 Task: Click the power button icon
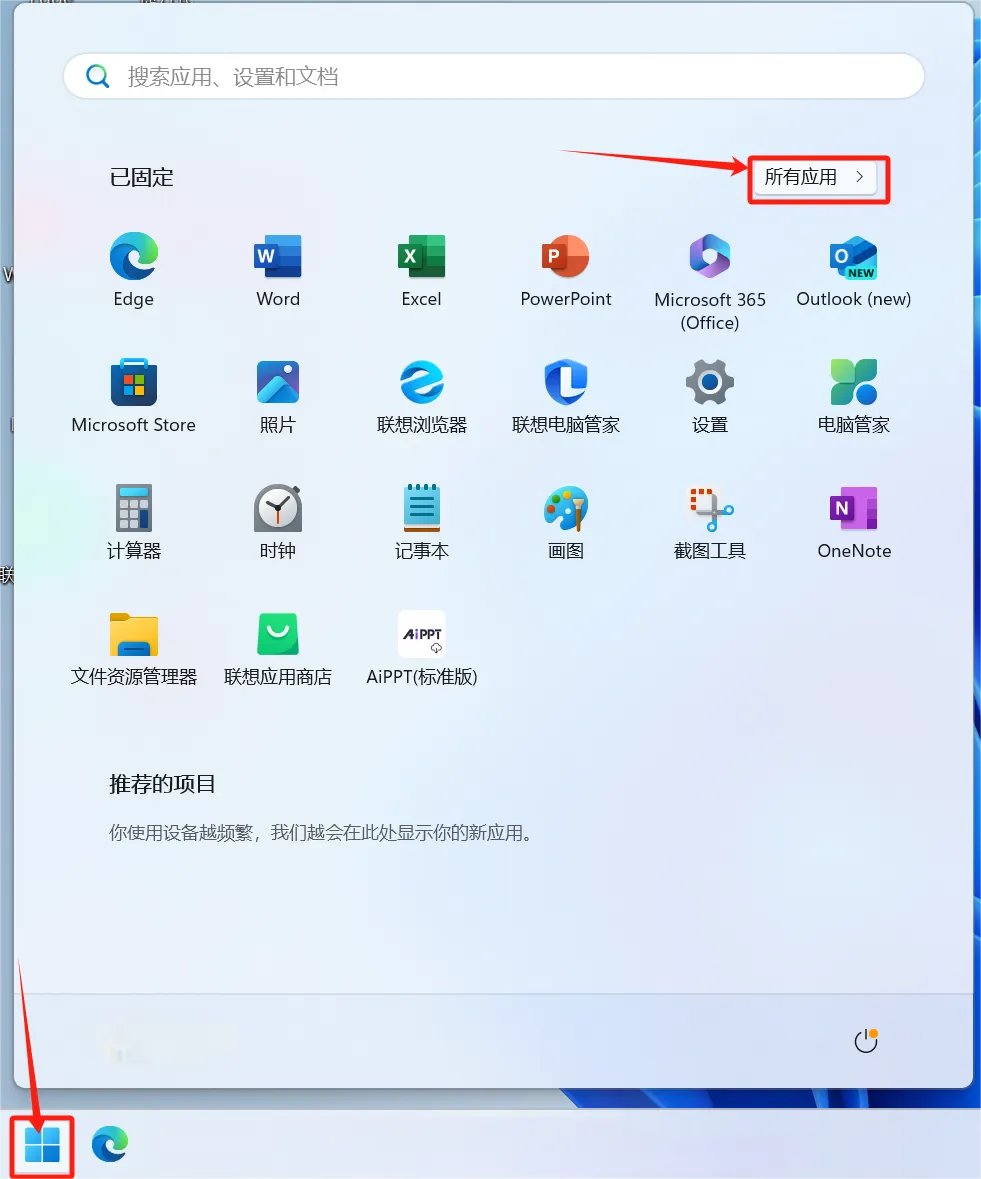coord(866,1041)
